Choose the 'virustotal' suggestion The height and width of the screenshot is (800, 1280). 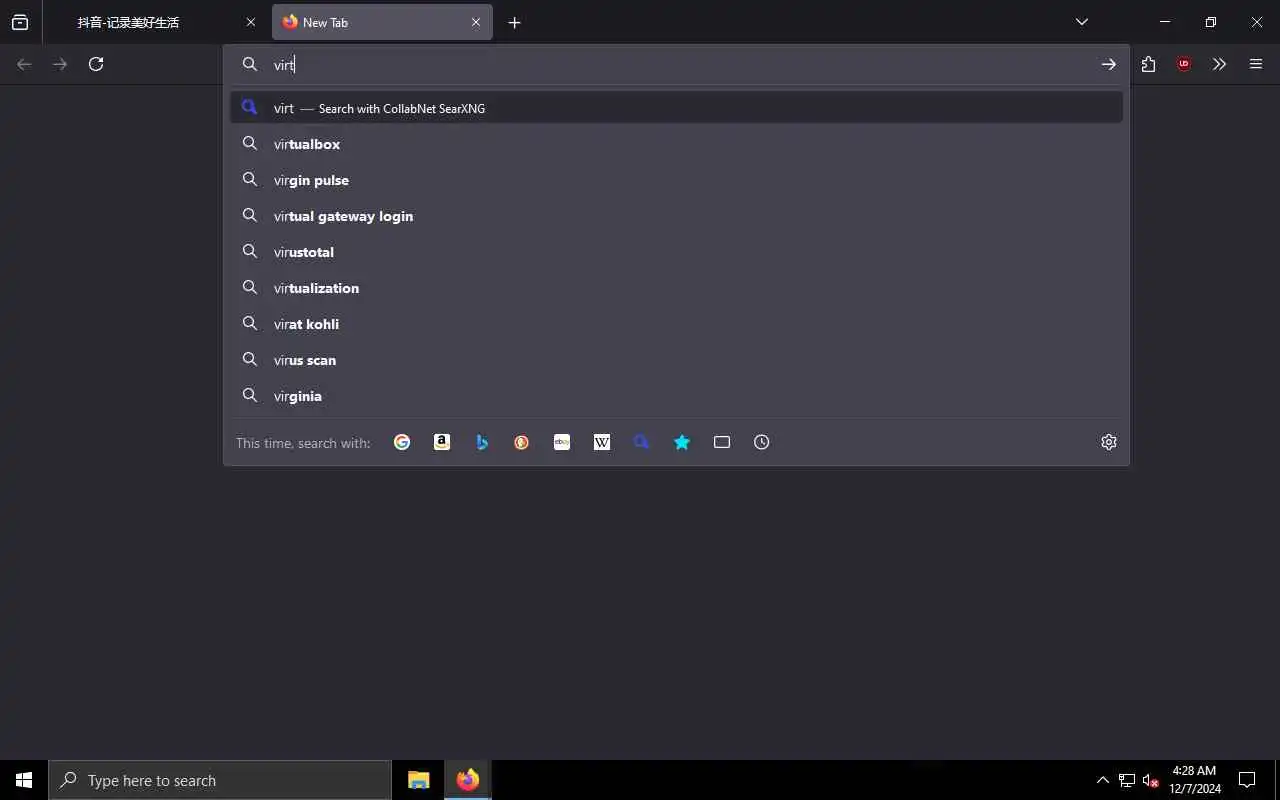pos(676,252)
